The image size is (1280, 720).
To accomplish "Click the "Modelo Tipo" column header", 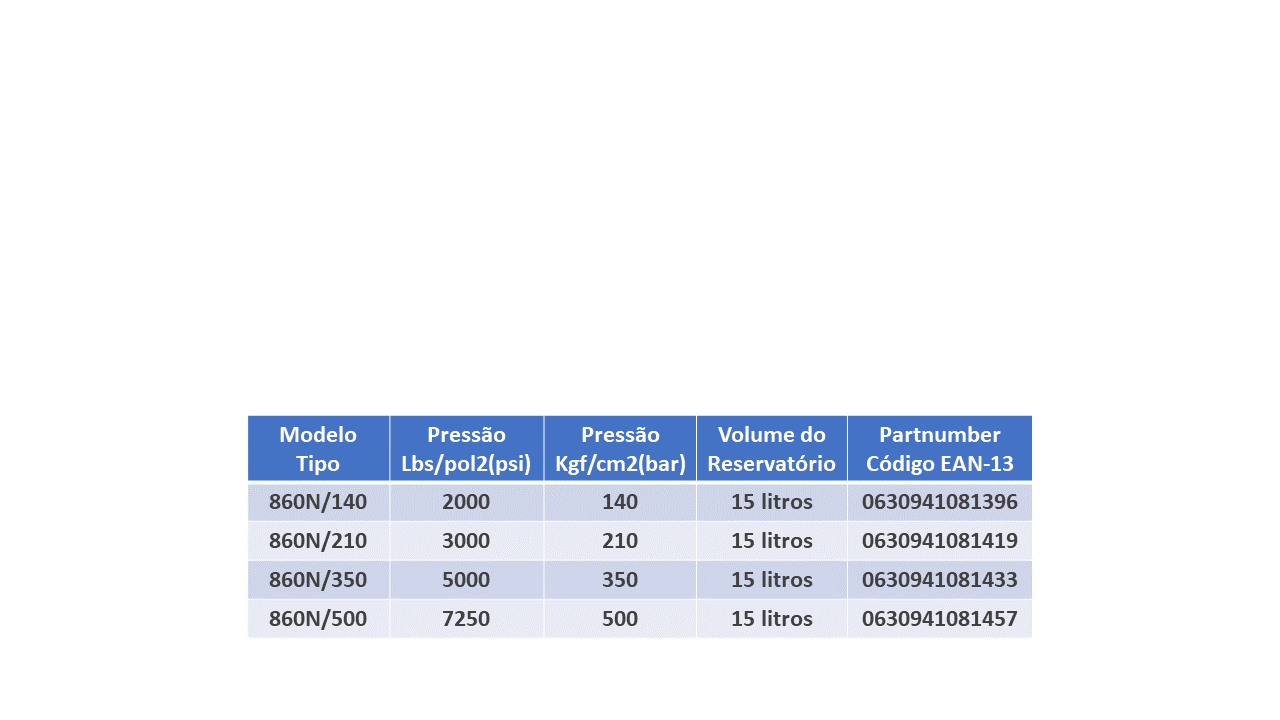I will pyautogui.click(x=318, y=449).
